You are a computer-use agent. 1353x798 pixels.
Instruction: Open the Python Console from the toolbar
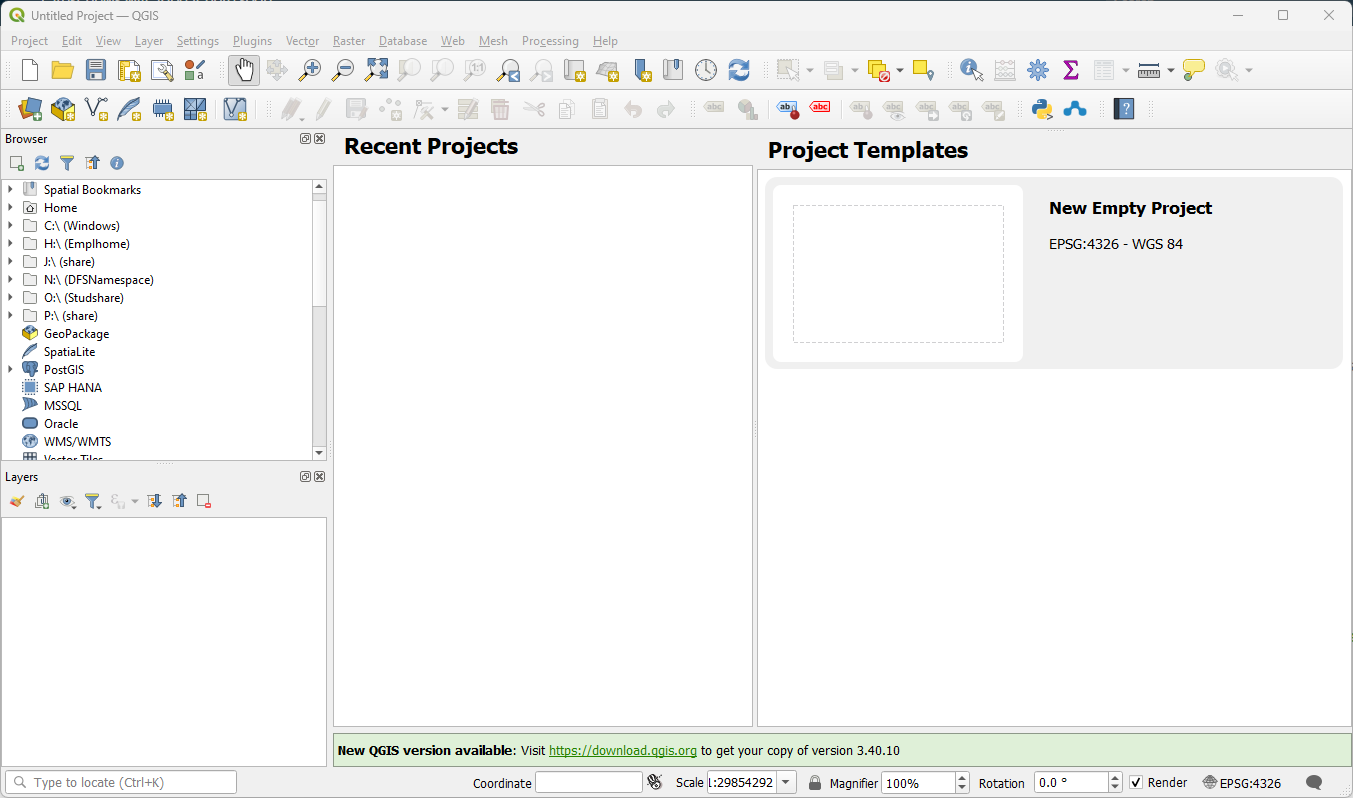coord(1042,109)
